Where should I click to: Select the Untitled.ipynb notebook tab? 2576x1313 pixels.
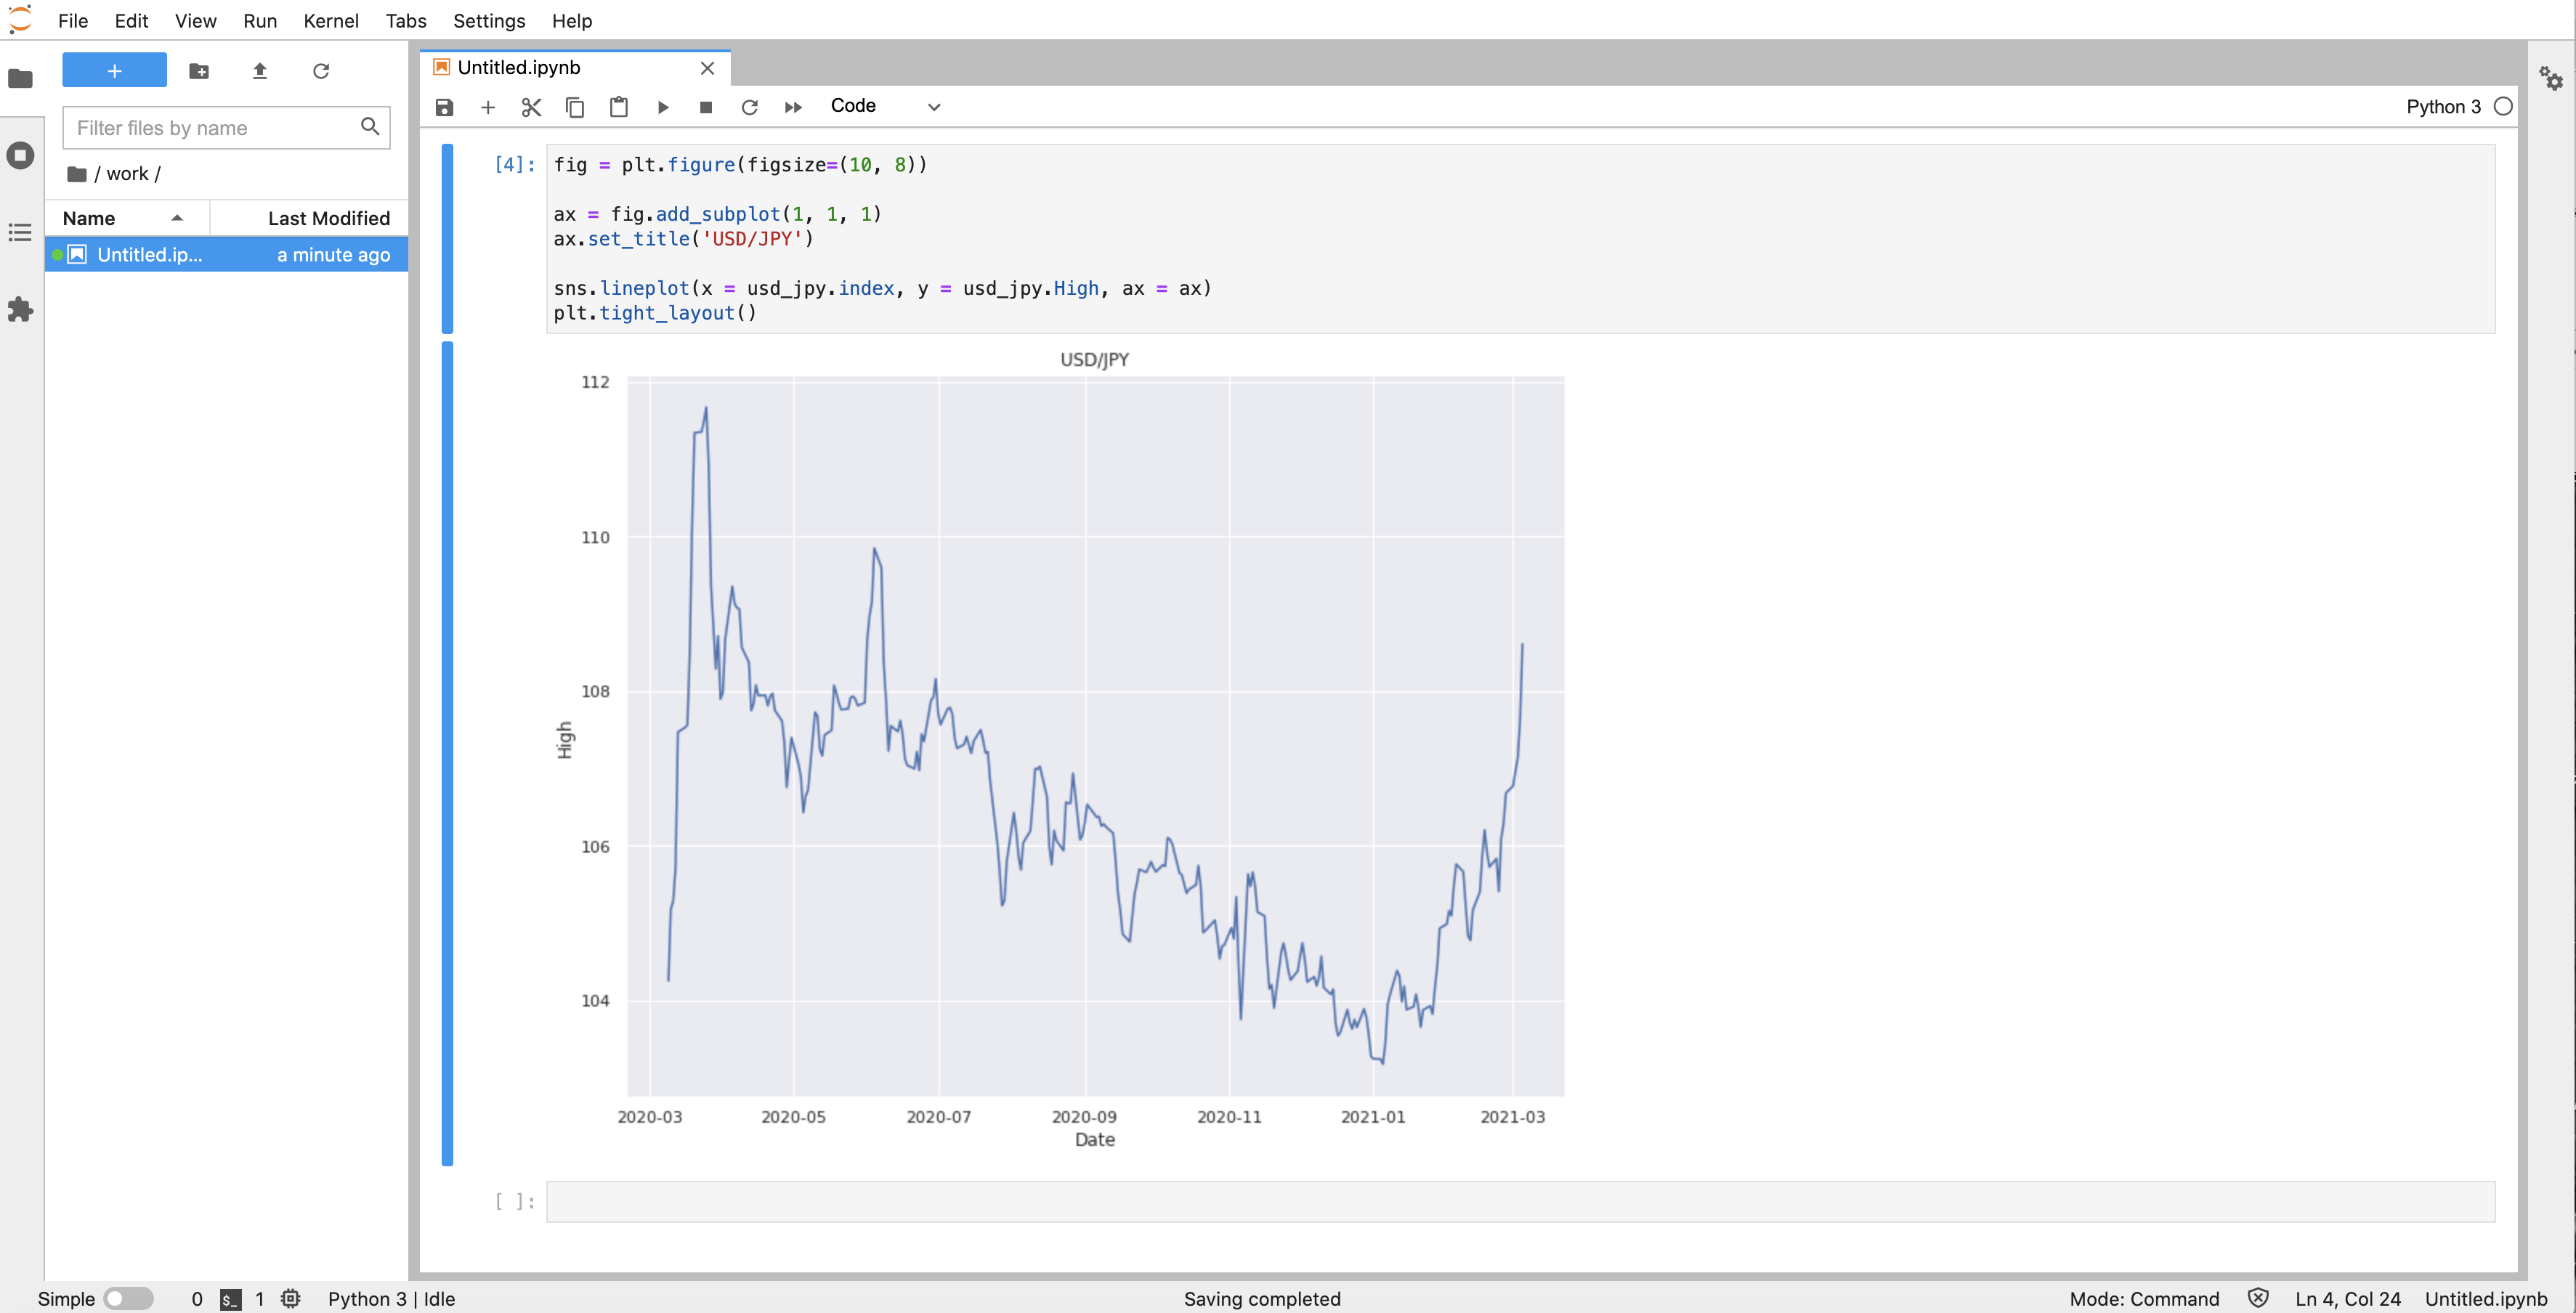519,67
